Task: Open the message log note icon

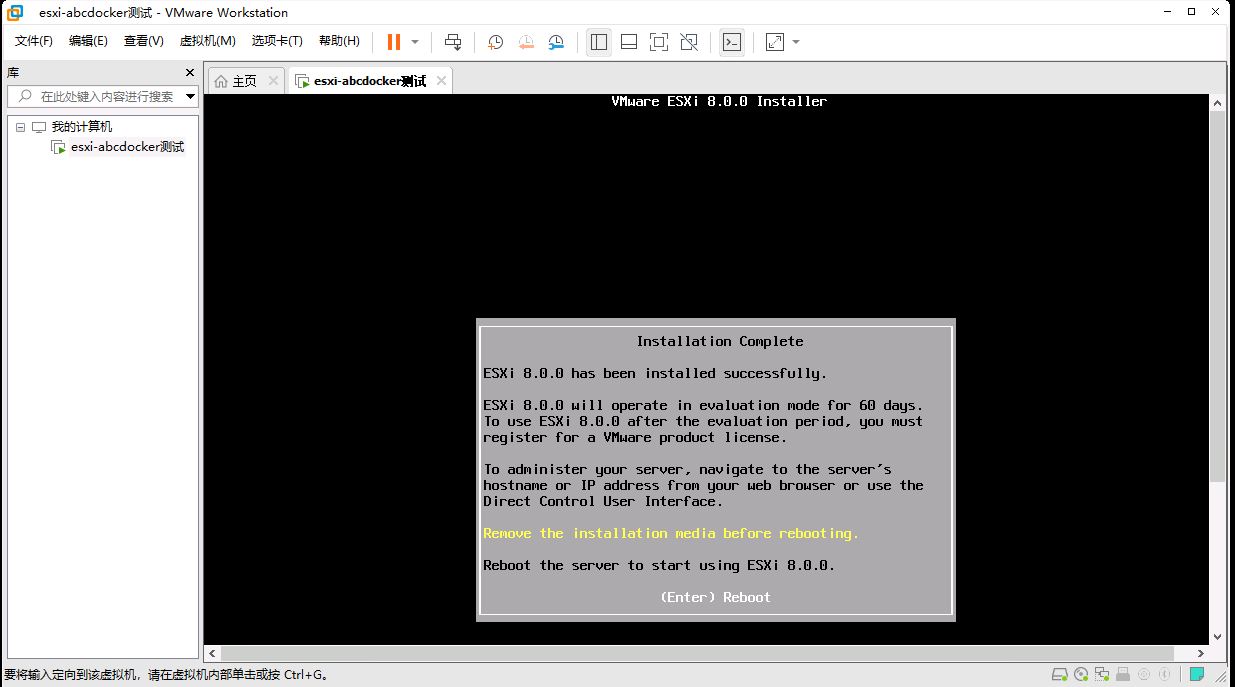Action: click(1196, 675)
